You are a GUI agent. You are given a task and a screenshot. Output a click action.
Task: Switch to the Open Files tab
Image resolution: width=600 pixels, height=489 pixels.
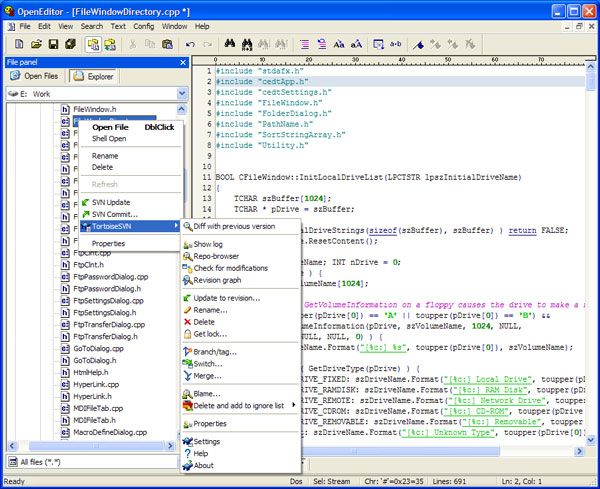36,76
